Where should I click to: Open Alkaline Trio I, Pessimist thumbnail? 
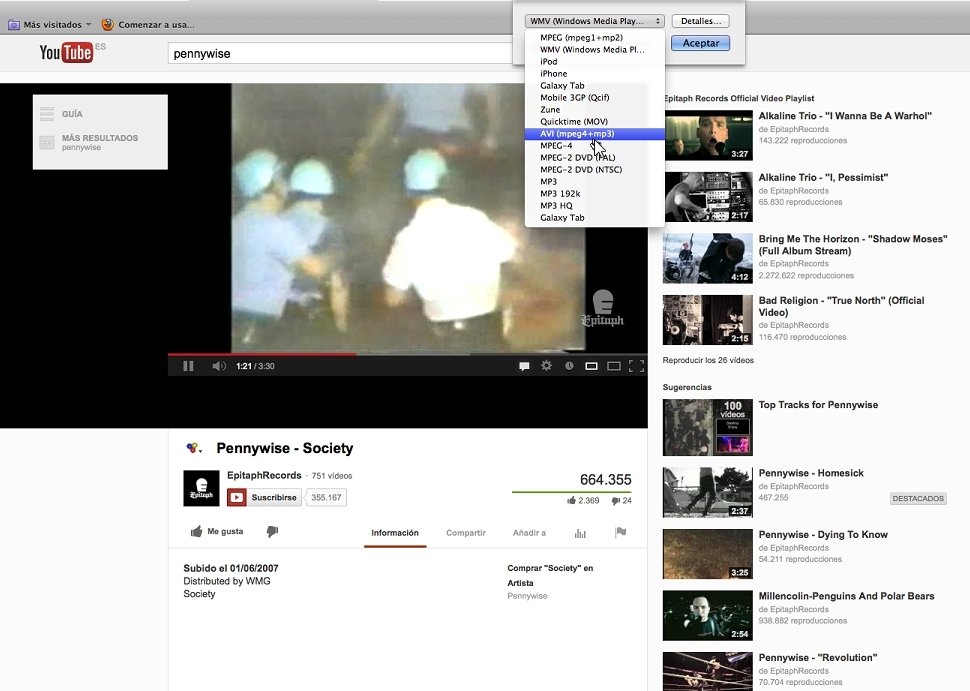tap(708, 197)
